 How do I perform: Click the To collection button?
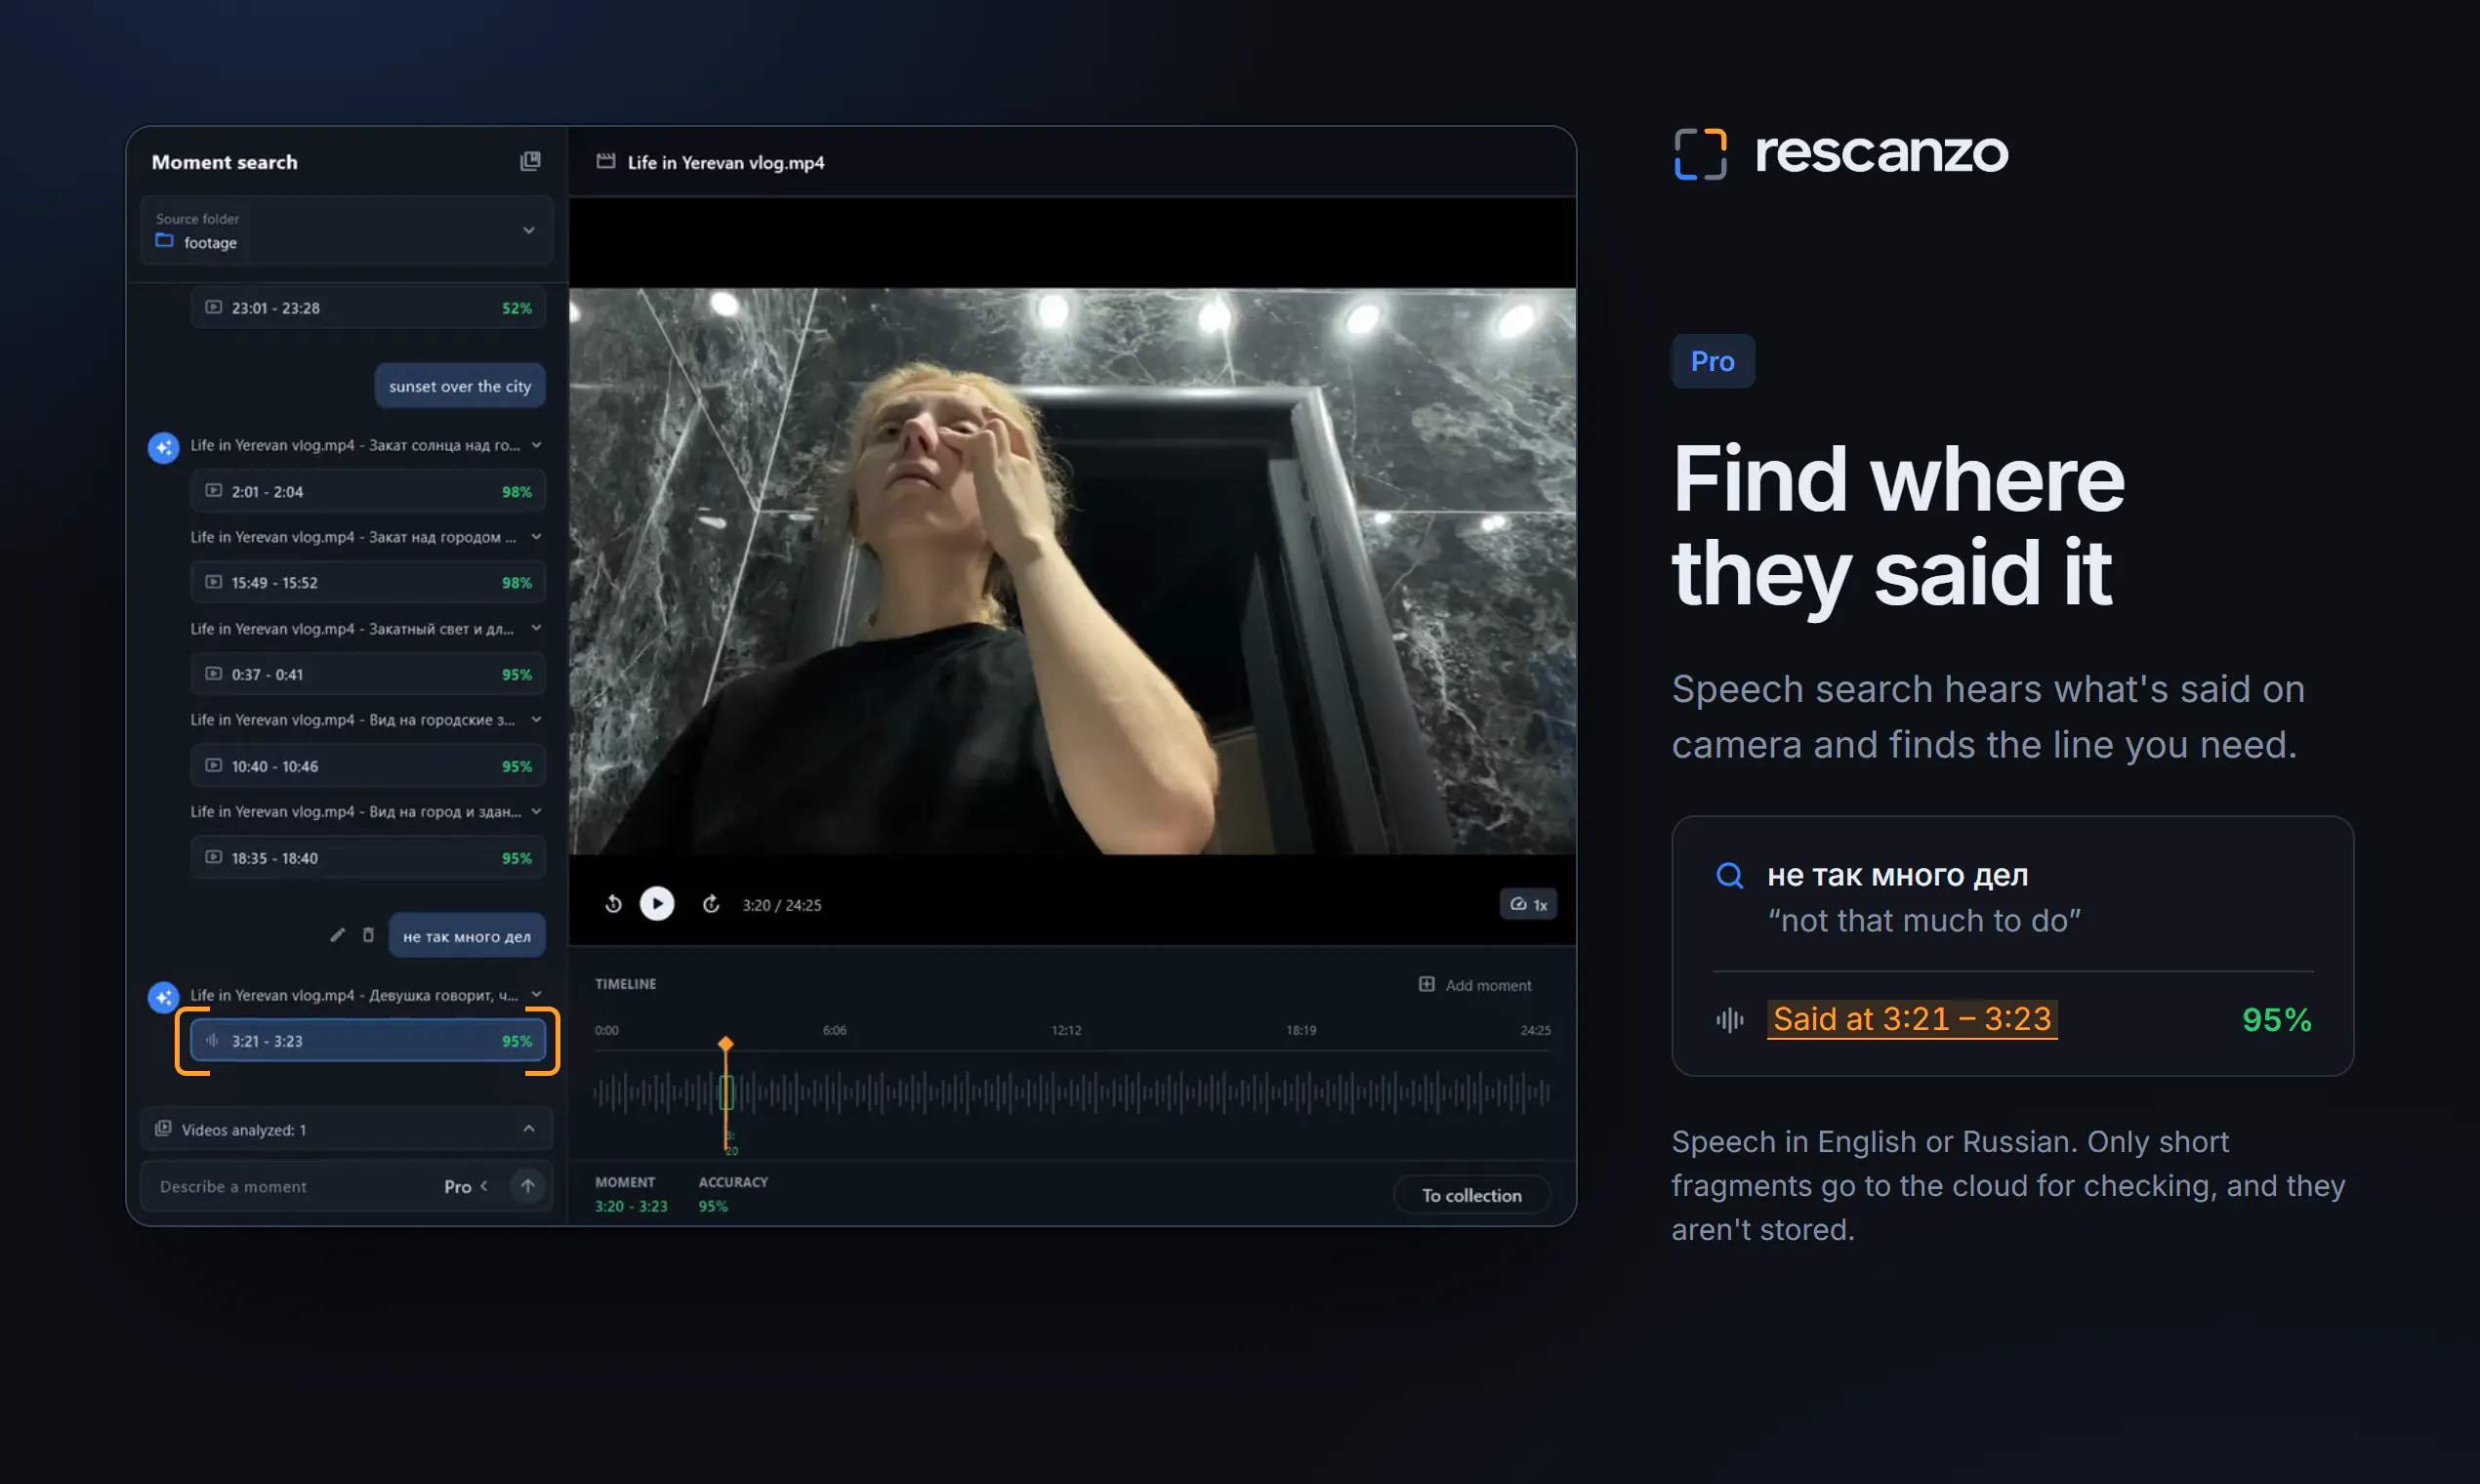click(1472, 1195)
